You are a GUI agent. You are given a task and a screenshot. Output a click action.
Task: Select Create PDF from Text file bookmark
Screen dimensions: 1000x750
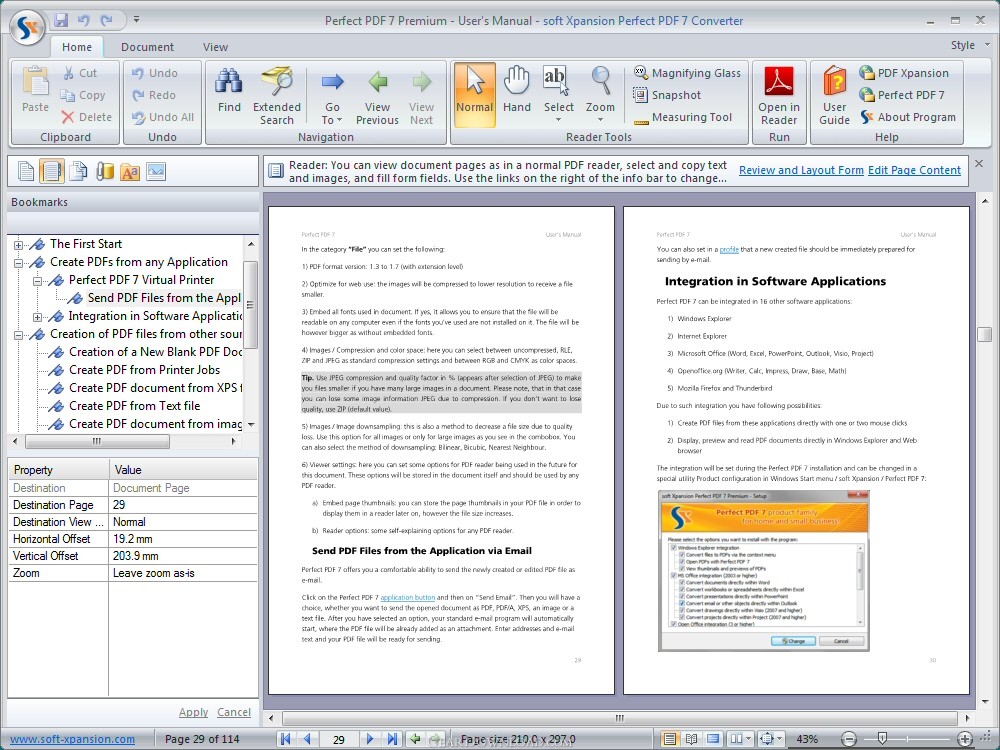(135, 406)
